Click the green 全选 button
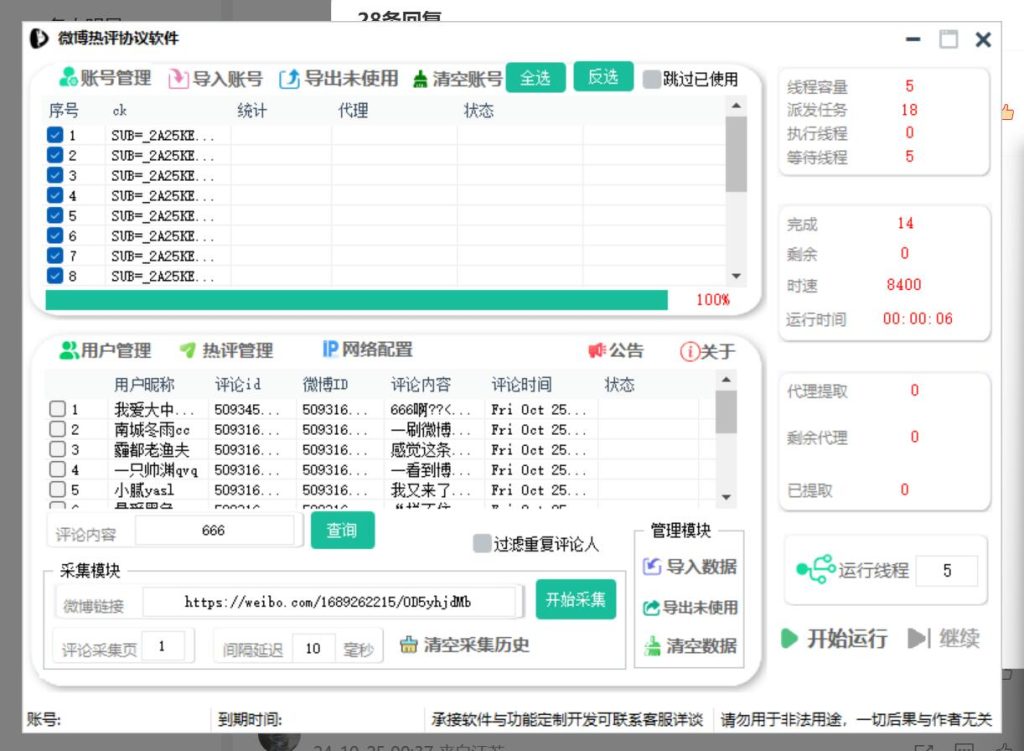 click(535, 78)
